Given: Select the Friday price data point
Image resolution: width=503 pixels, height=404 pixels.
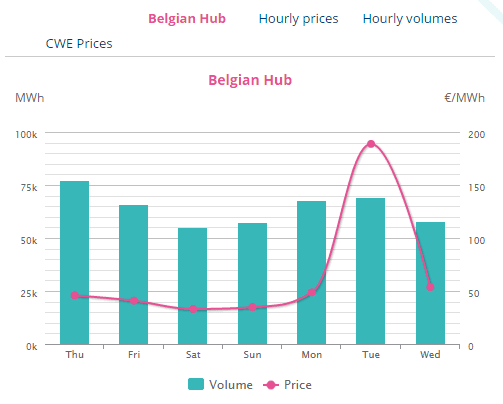Looking at the screenshot, I should [x=134, y=301].
